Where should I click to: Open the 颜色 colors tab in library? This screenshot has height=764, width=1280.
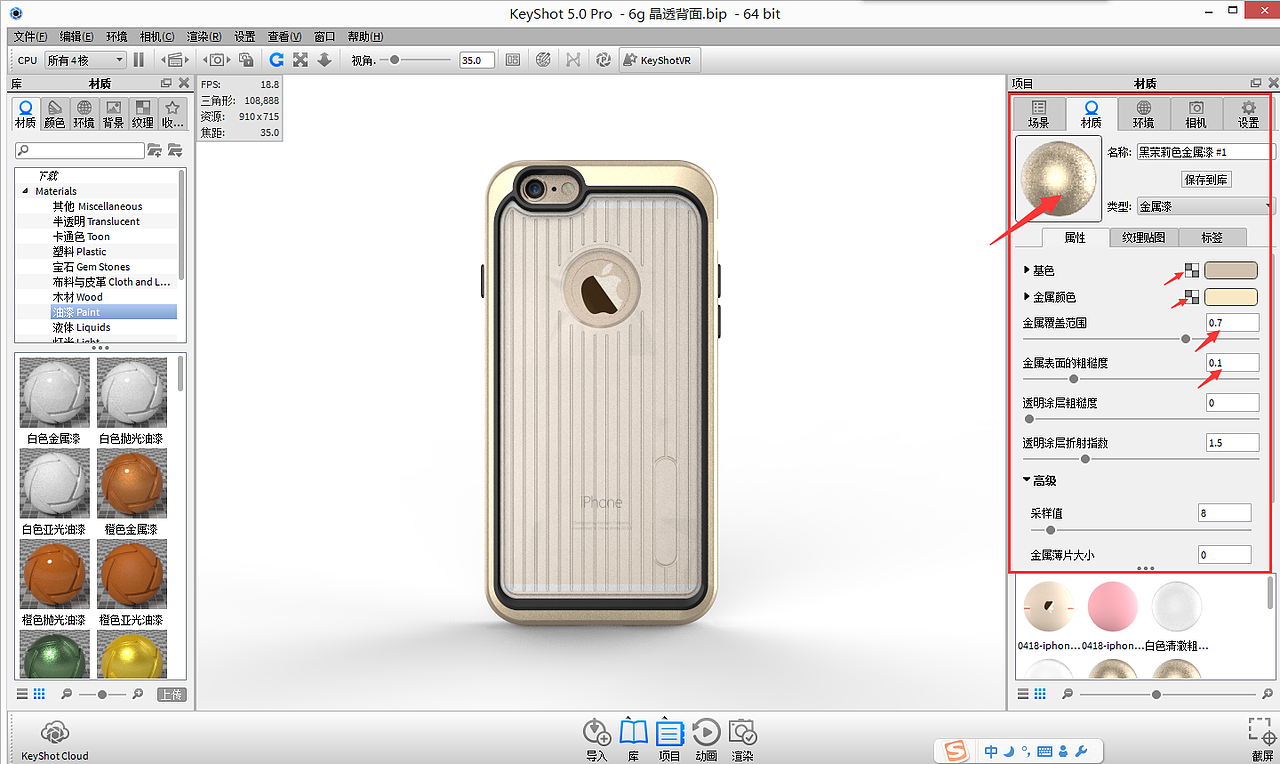point(55,114)
